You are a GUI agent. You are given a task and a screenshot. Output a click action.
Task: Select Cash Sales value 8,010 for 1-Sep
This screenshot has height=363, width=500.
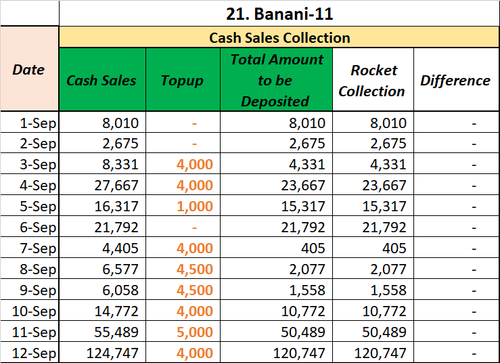click(x=102, y=122)
